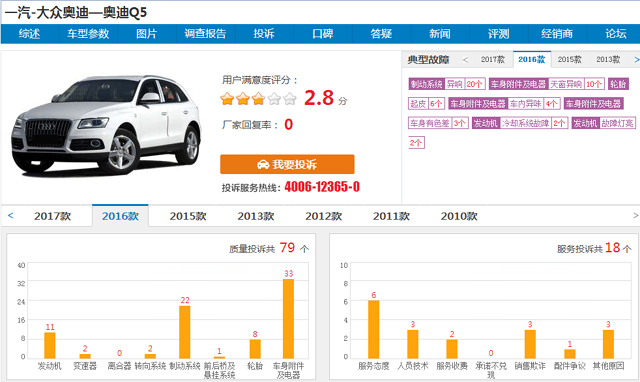
Task: Click the 车身附件及电器 bar showing 33
Action: click(289, 319)
